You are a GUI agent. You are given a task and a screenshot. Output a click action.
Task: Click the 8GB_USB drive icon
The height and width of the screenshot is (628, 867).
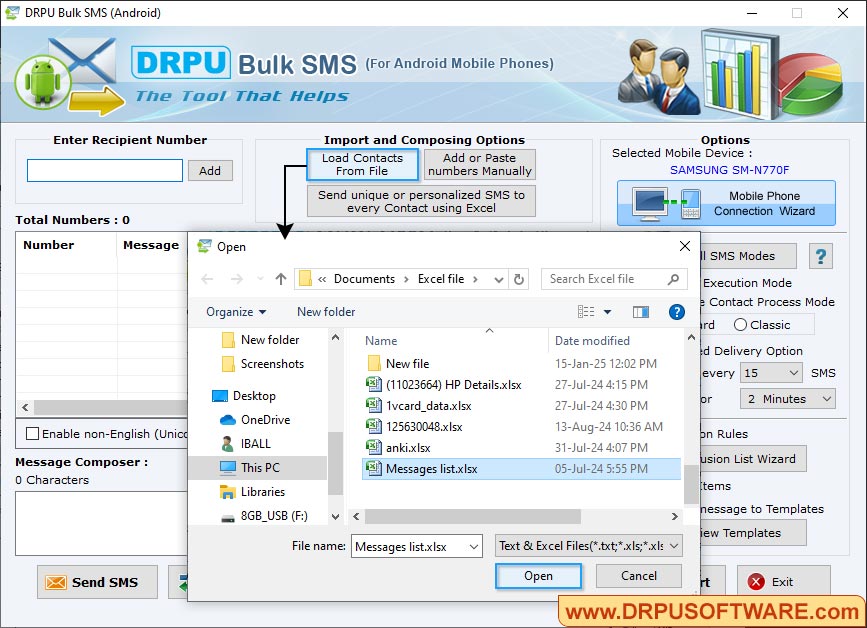click(x=228, y=518)
